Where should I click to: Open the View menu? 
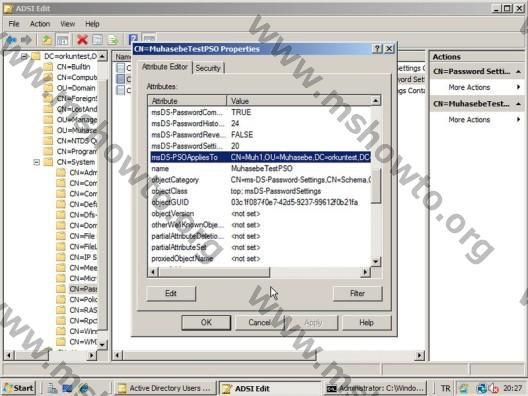coord(68,24)
